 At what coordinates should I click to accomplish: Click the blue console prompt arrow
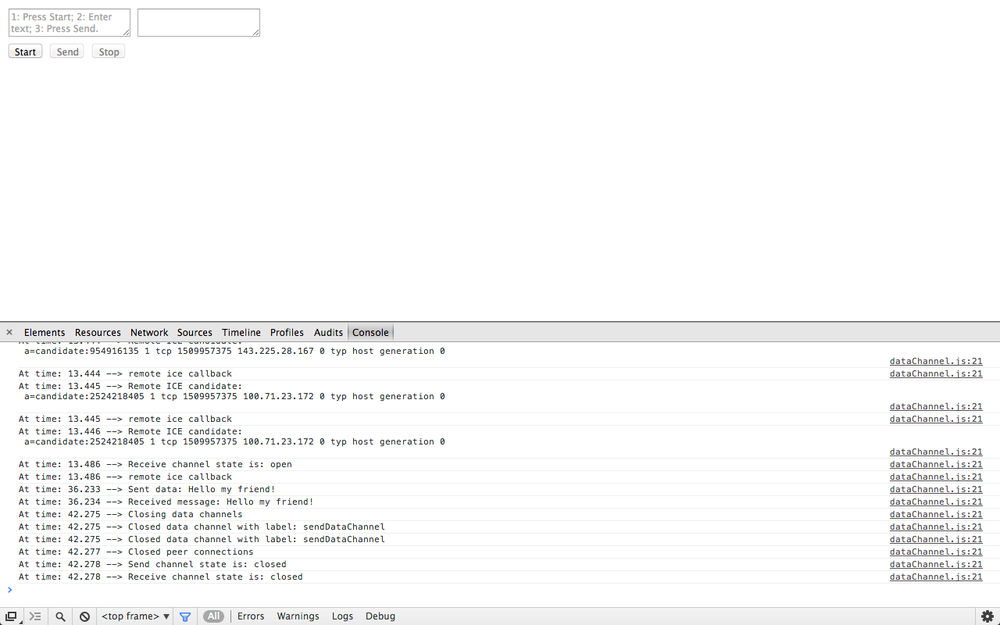point(10,590)
